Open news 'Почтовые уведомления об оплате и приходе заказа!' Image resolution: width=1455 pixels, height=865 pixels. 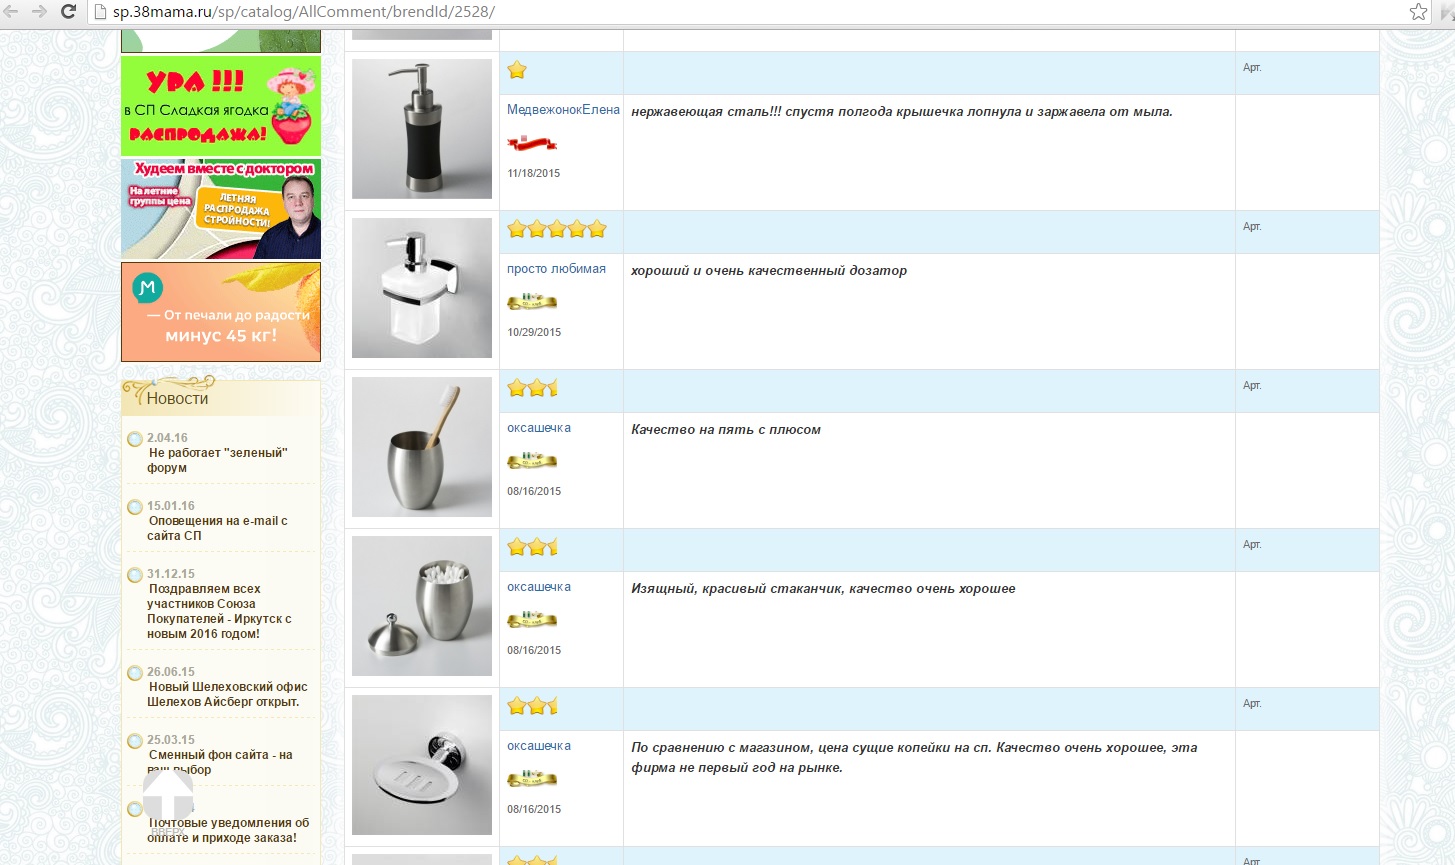pyautogui.click(x=228, y=830)
